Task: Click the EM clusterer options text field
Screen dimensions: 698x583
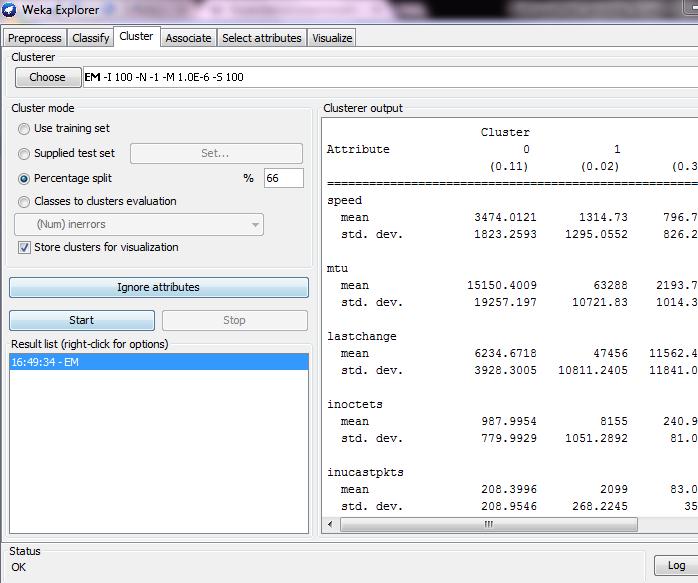Action: point(390,77)
